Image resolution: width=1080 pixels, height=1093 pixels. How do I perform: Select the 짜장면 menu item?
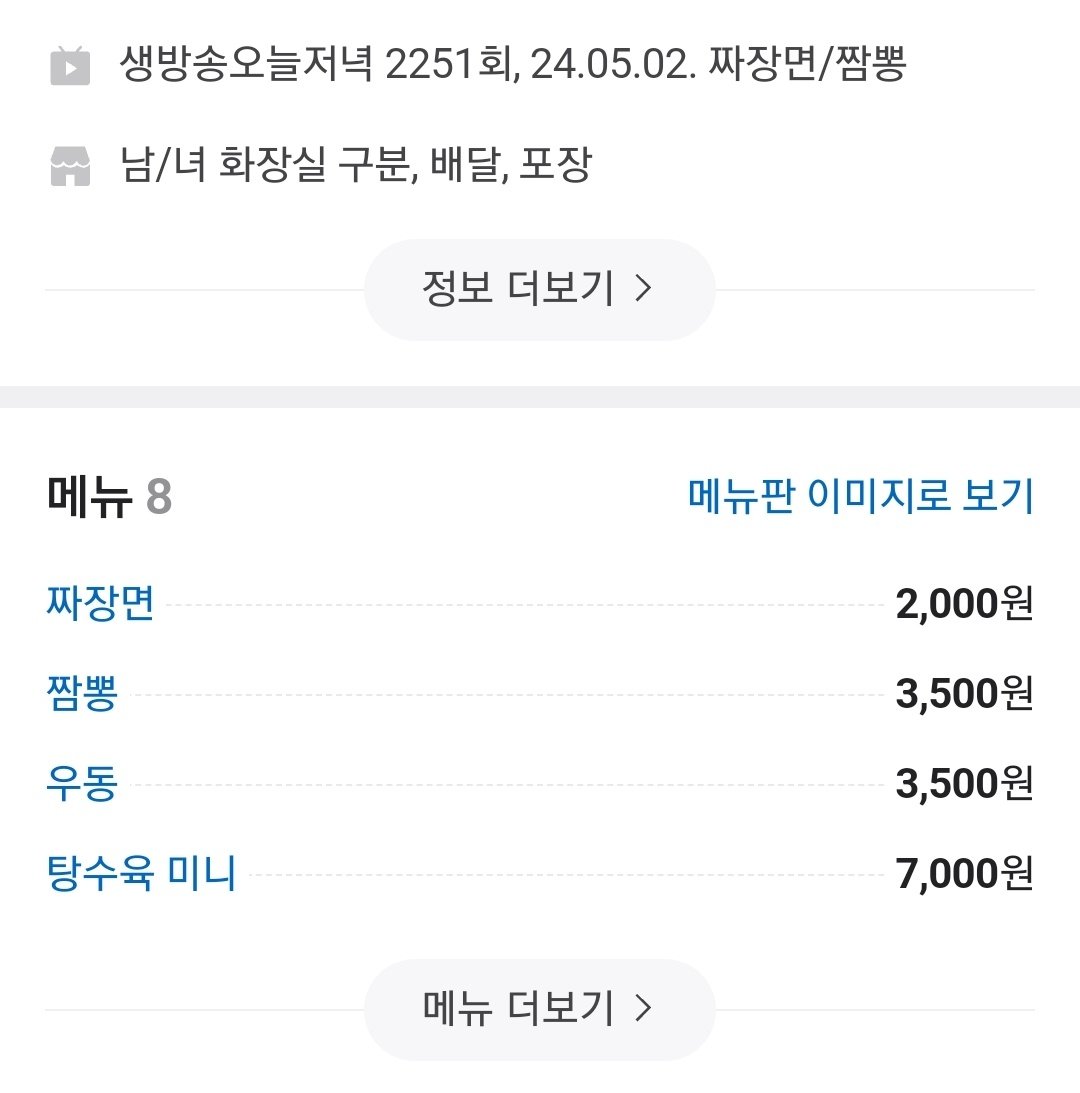click(100, 604)
